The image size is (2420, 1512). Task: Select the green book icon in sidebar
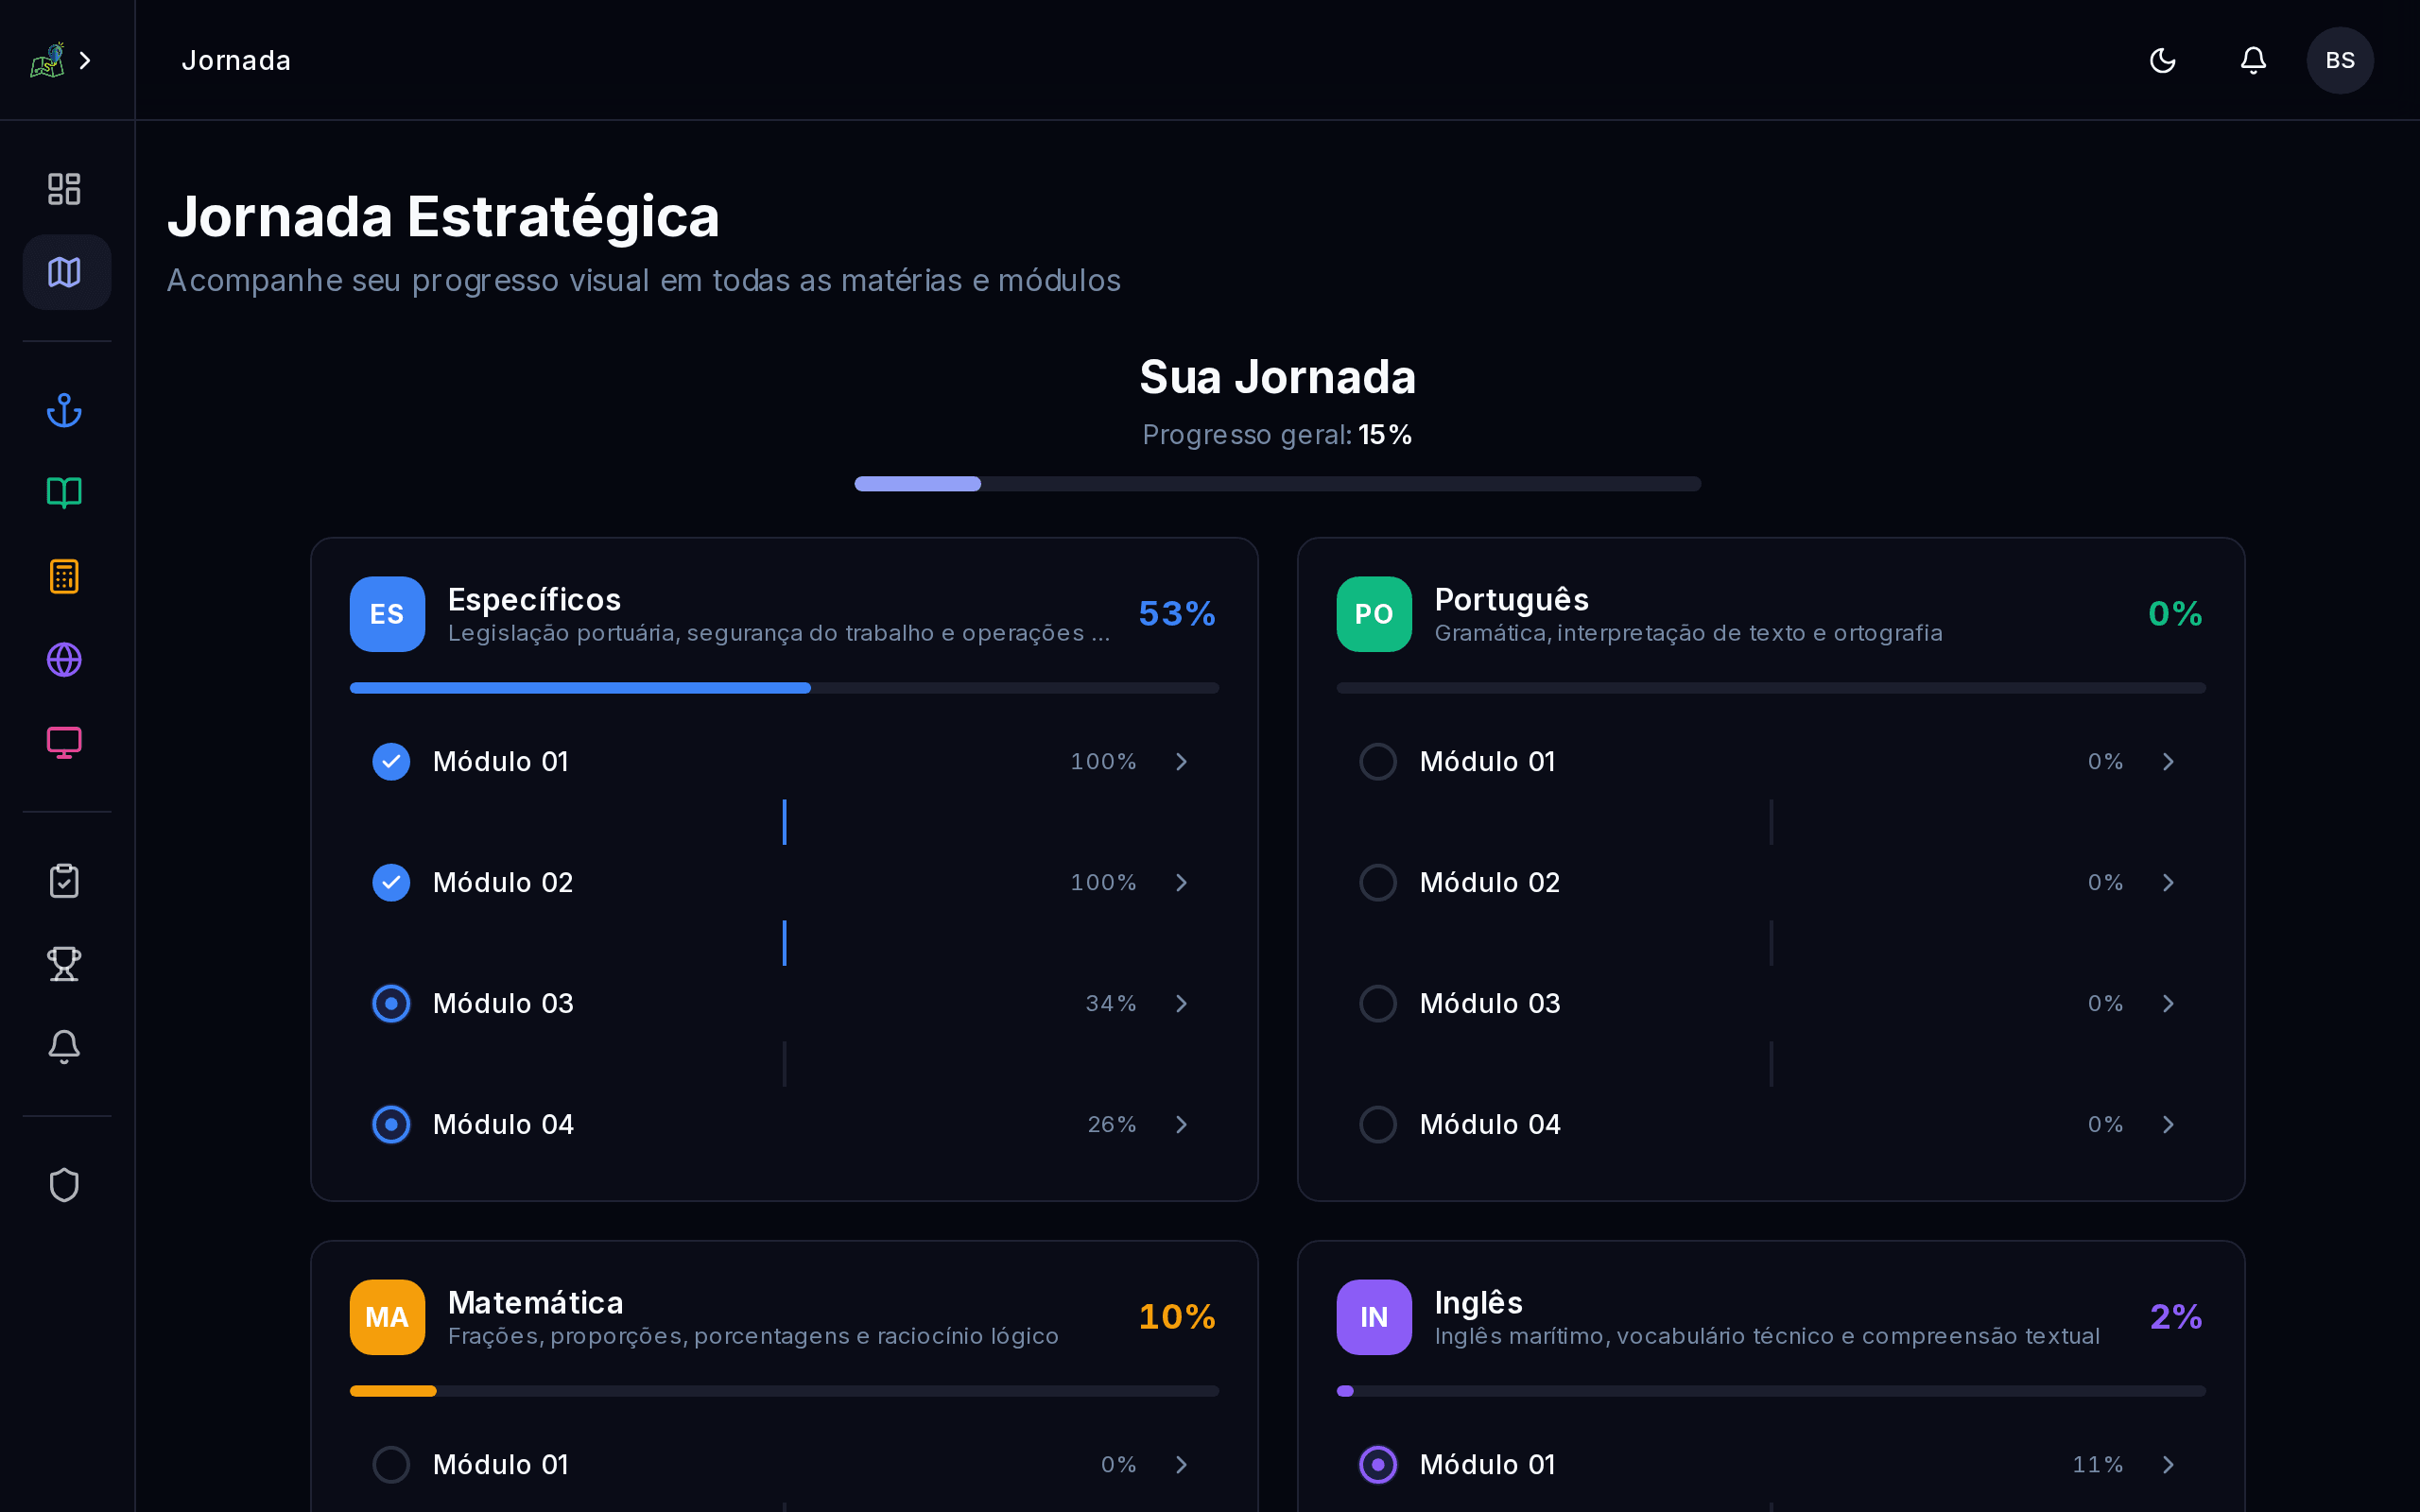64,493
